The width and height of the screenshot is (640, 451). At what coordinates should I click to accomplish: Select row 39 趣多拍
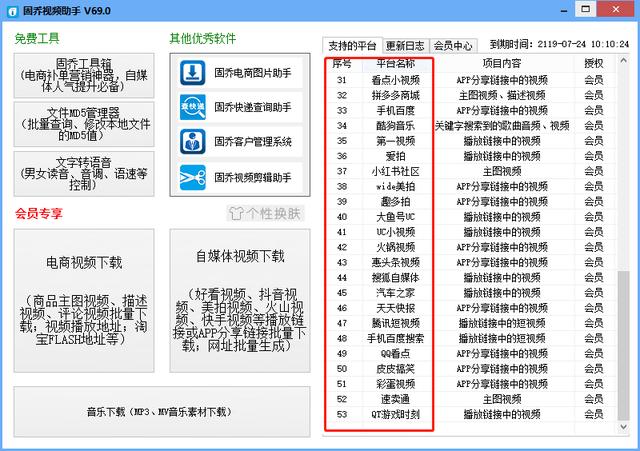pyautogui.click(x=471, y=202)
